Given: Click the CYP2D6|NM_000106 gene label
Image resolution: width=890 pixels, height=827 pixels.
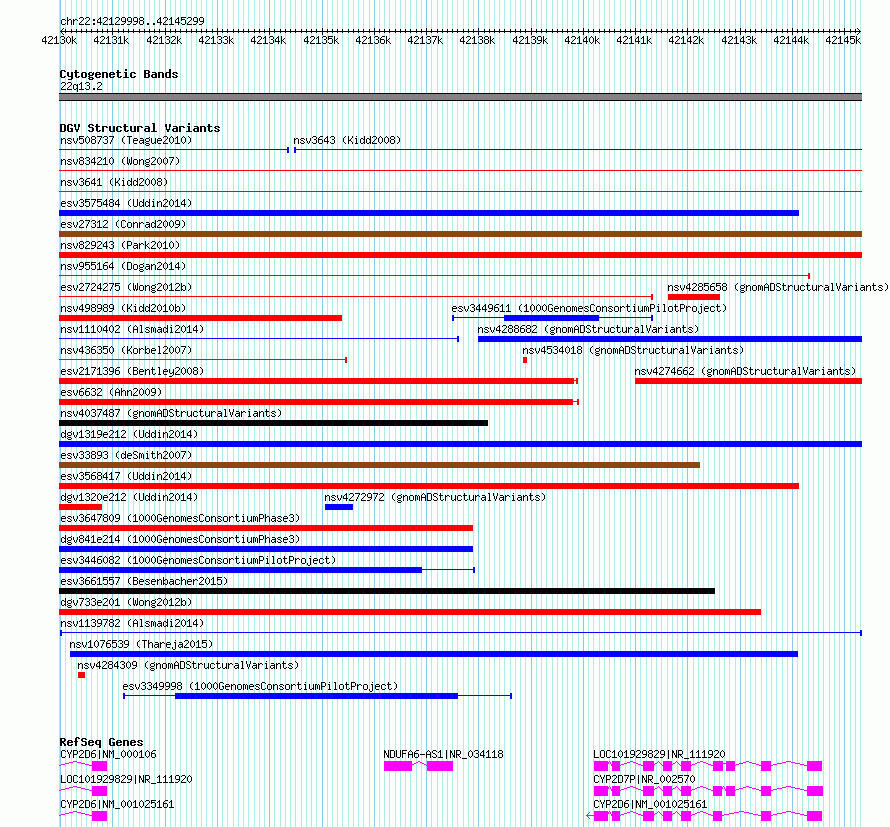Looking at the screenshot, I should pyautogui.click(x=108, y=754).
